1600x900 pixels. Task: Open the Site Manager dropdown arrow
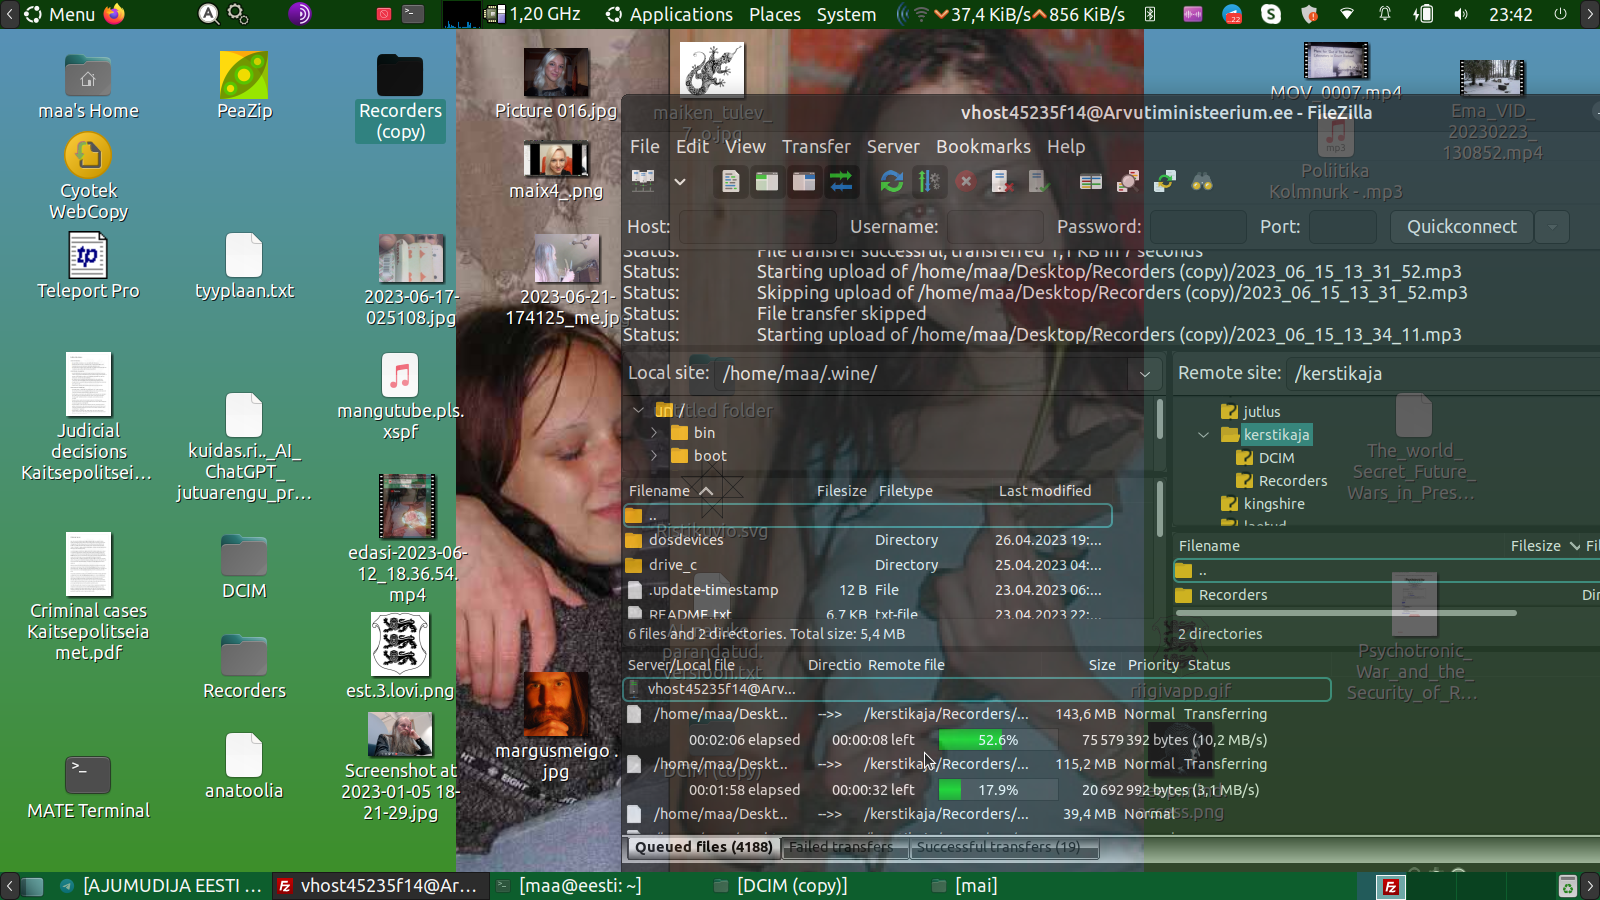click(680, 182)
